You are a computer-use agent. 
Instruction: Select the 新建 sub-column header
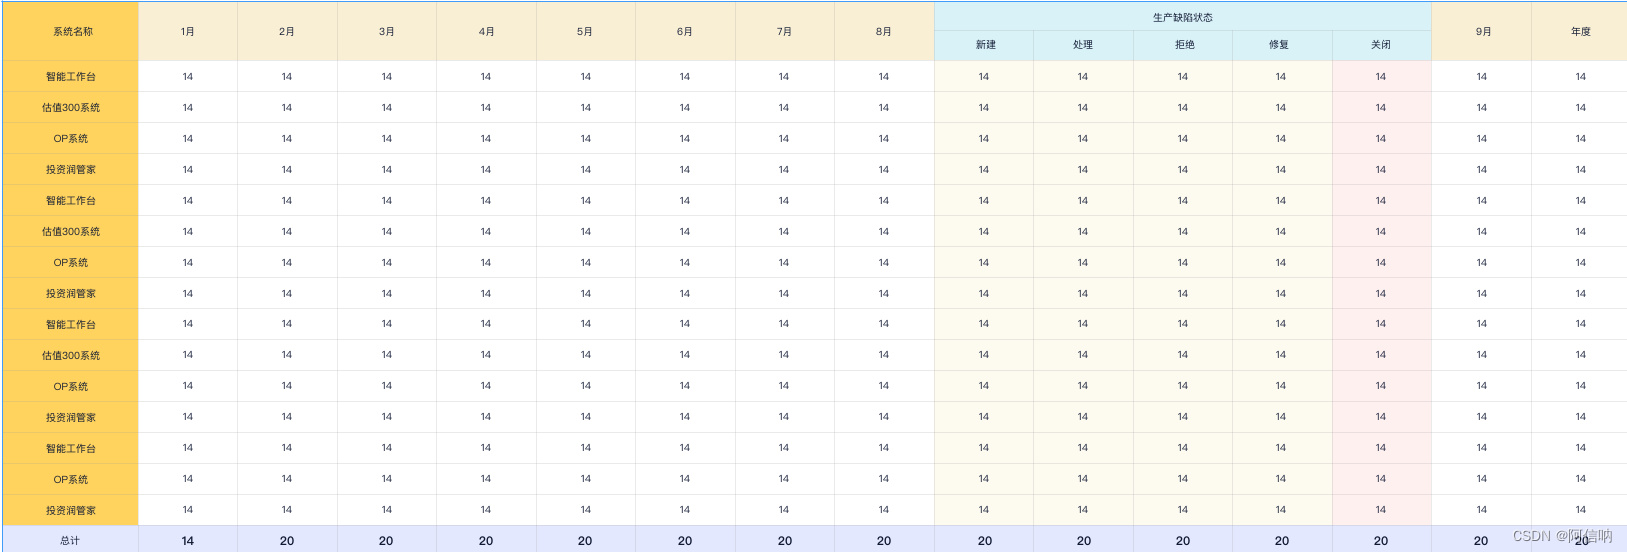985,45
